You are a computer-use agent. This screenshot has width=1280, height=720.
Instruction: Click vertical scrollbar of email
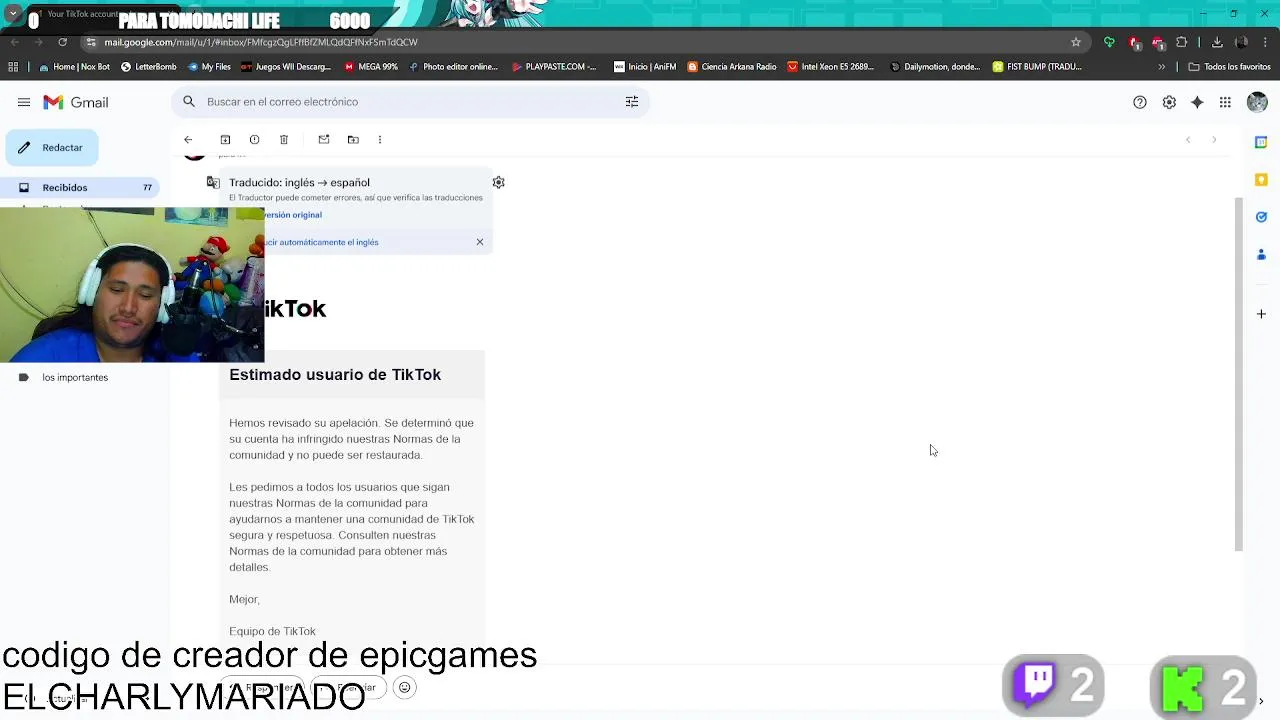[x=1240, y=374]
